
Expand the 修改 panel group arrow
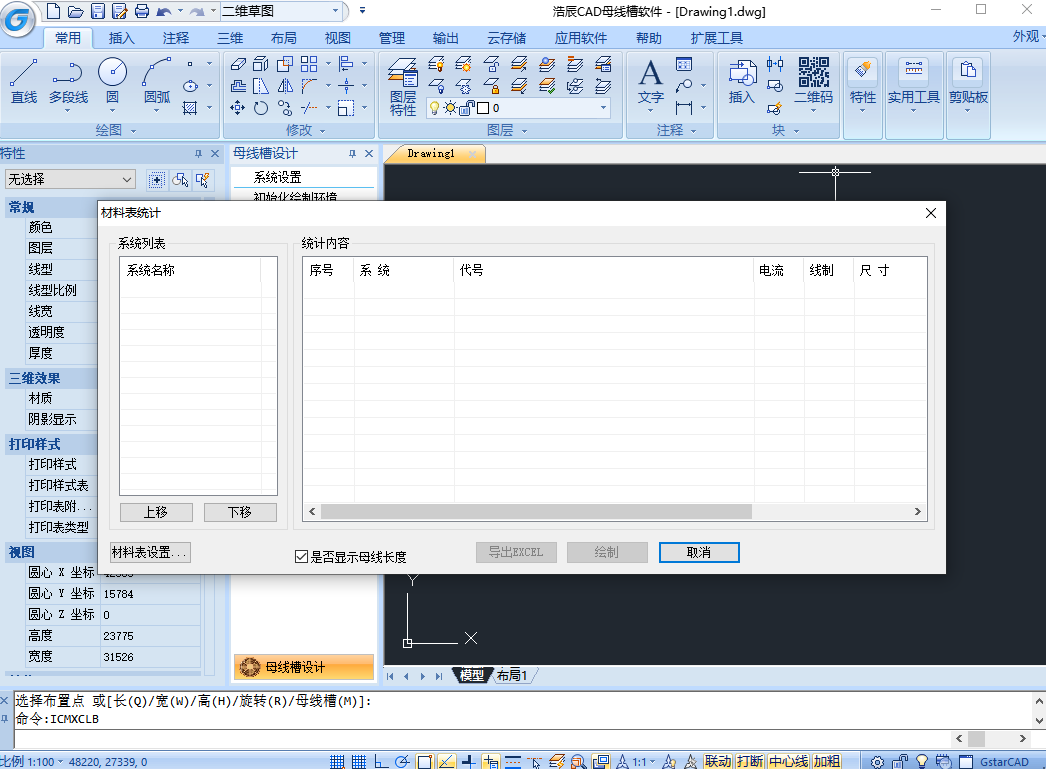pos(323,131)
